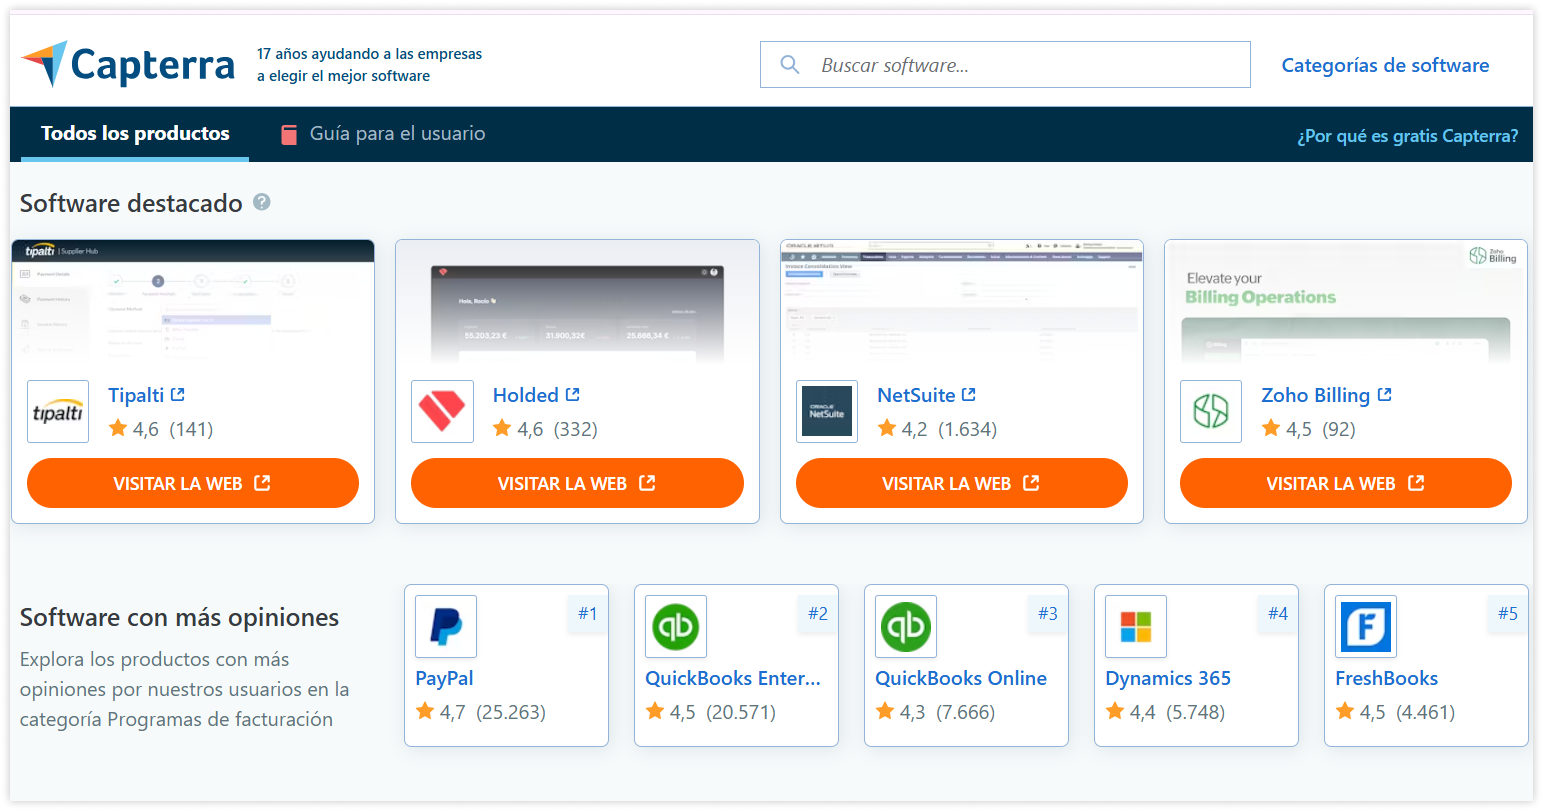1543x811 pixels.
Task: Click the FreshBooks logo icon
Action: tap(1366, 626)
